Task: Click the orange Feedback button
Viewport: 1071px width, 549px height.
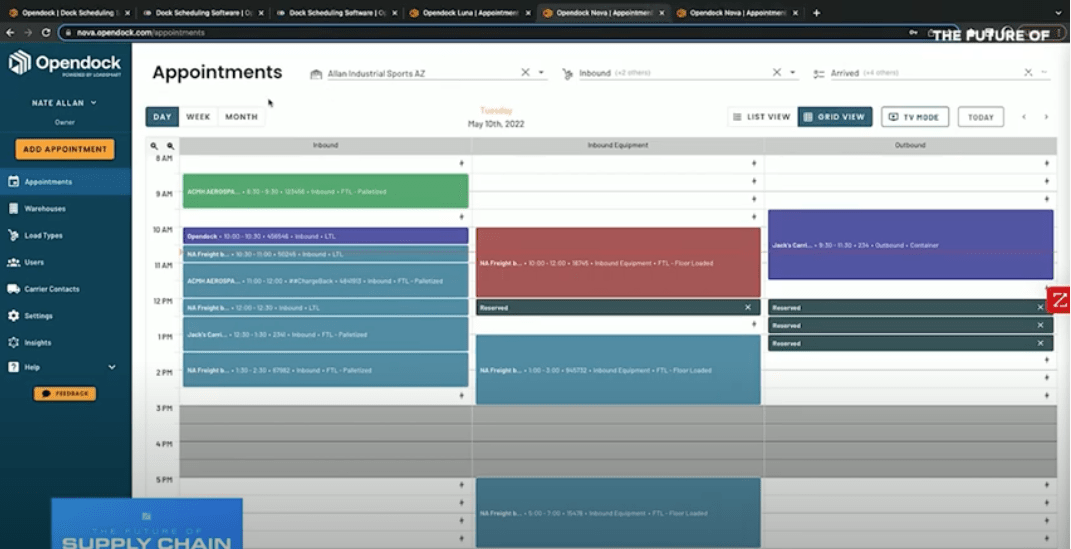Action: click(65, 393)
